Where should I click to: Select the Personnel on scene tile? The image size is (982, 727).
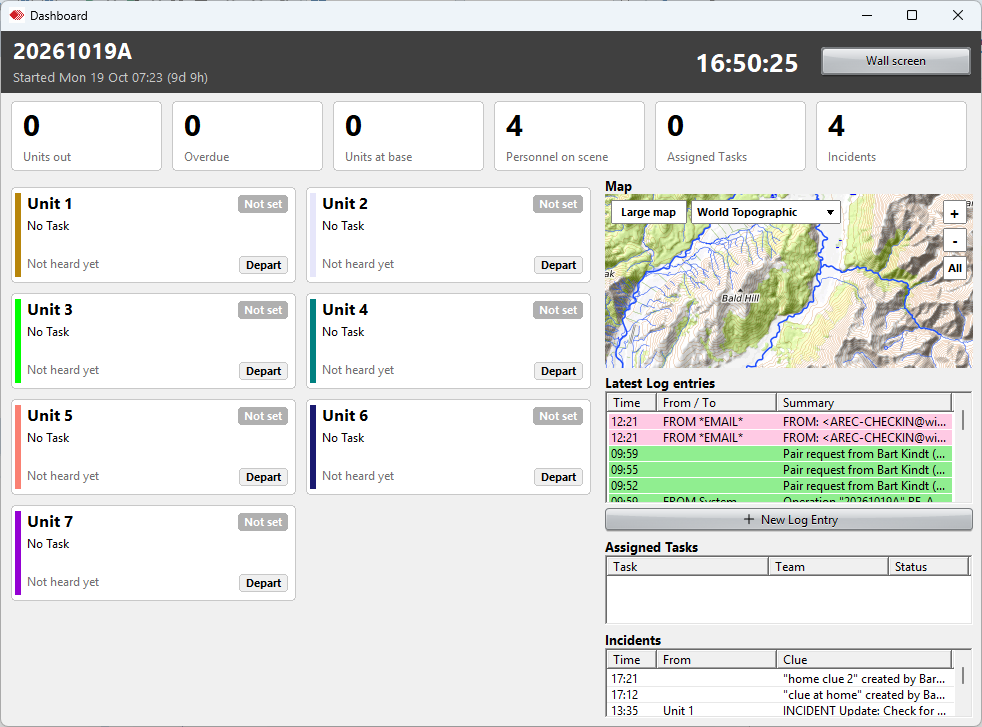(569, 136)
